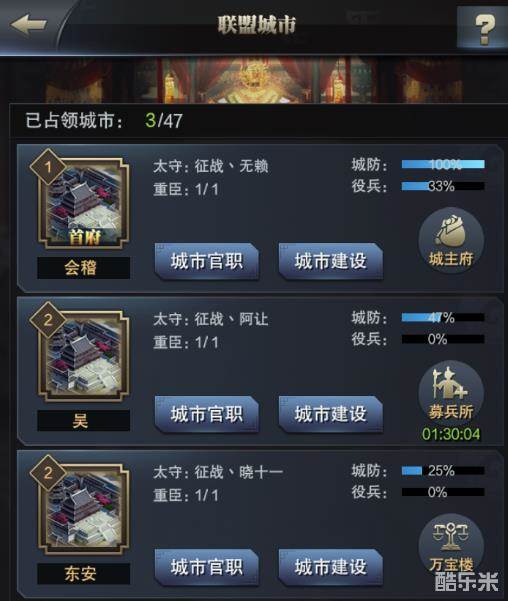Open 城市官职 for 吴 city
This screenshot has height=601, width=508.
pyautogui.click(x=207, y=414)
